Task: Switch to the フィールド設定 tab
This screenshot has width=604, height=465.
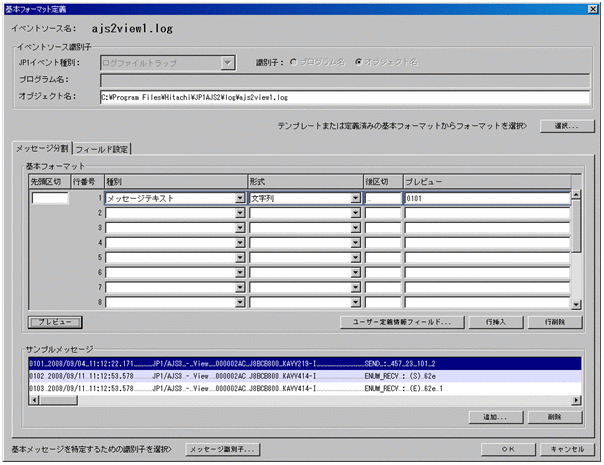Action: point(104,149)
